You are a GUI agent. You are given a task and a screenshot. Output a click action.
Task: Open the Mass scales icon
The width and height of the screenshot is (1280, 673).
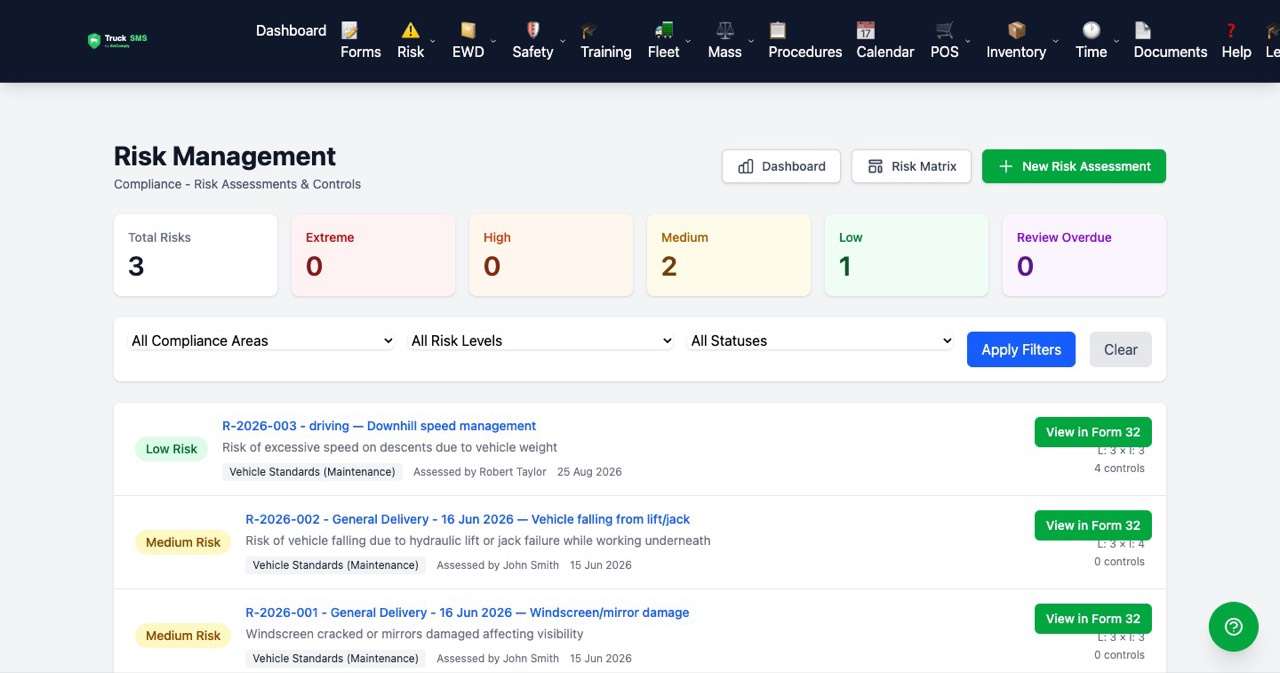tap(725, 31)
